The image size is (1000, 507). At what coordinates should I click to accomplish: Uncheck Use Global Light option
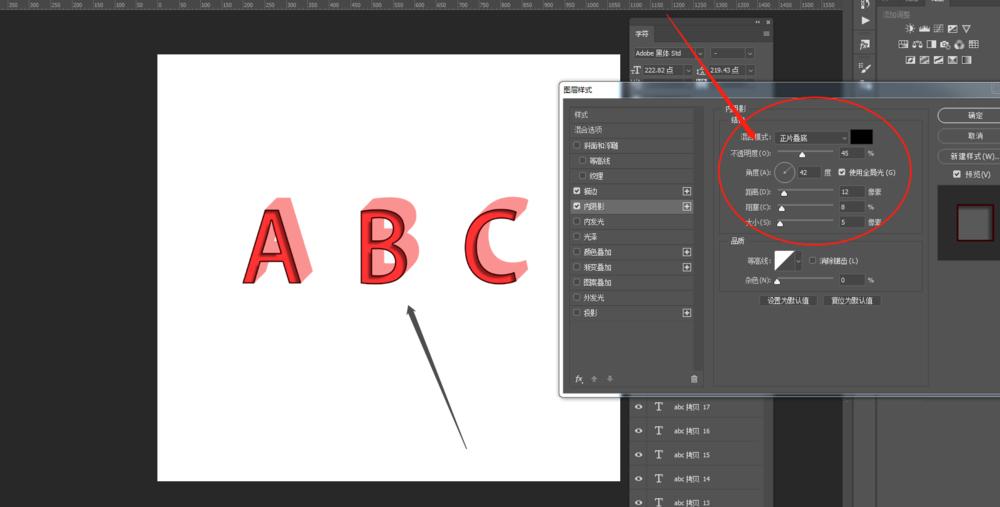[842, 172]
